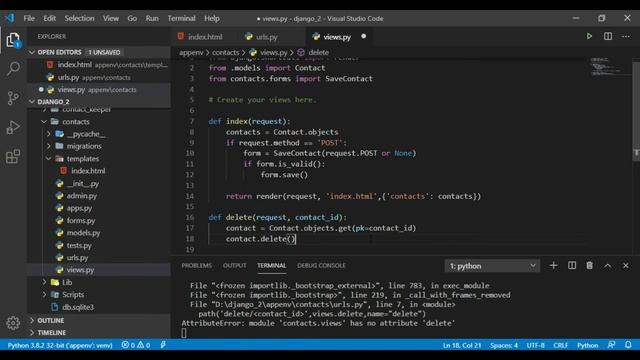
Task: Open tests.py in the file tree
Action: coord(99,245)
